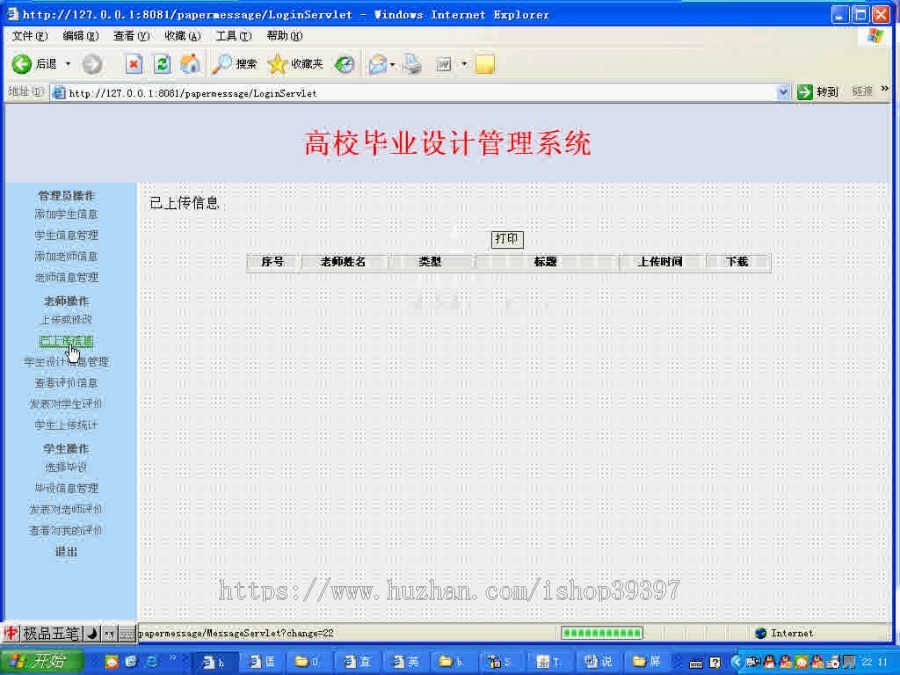Click the 已上传信息 sidebar link

66,342
